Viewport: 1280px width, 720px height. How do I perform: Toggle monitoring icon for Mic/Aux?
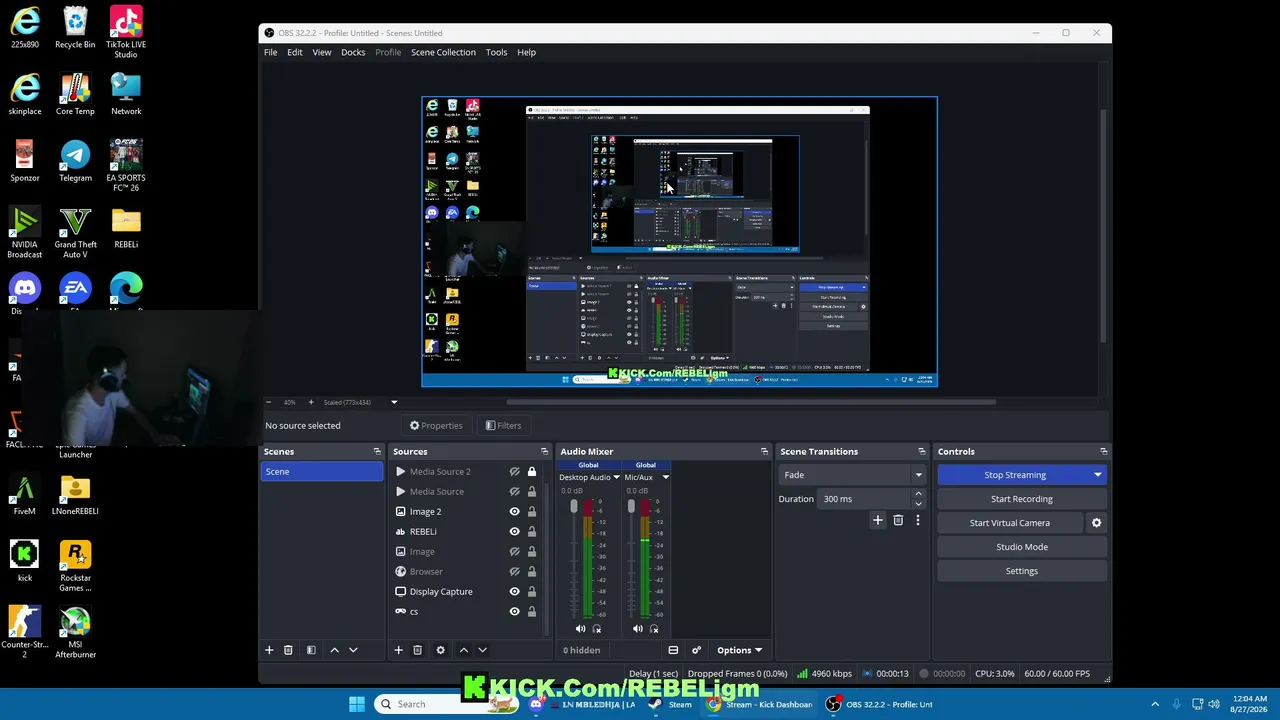point(655,629)
